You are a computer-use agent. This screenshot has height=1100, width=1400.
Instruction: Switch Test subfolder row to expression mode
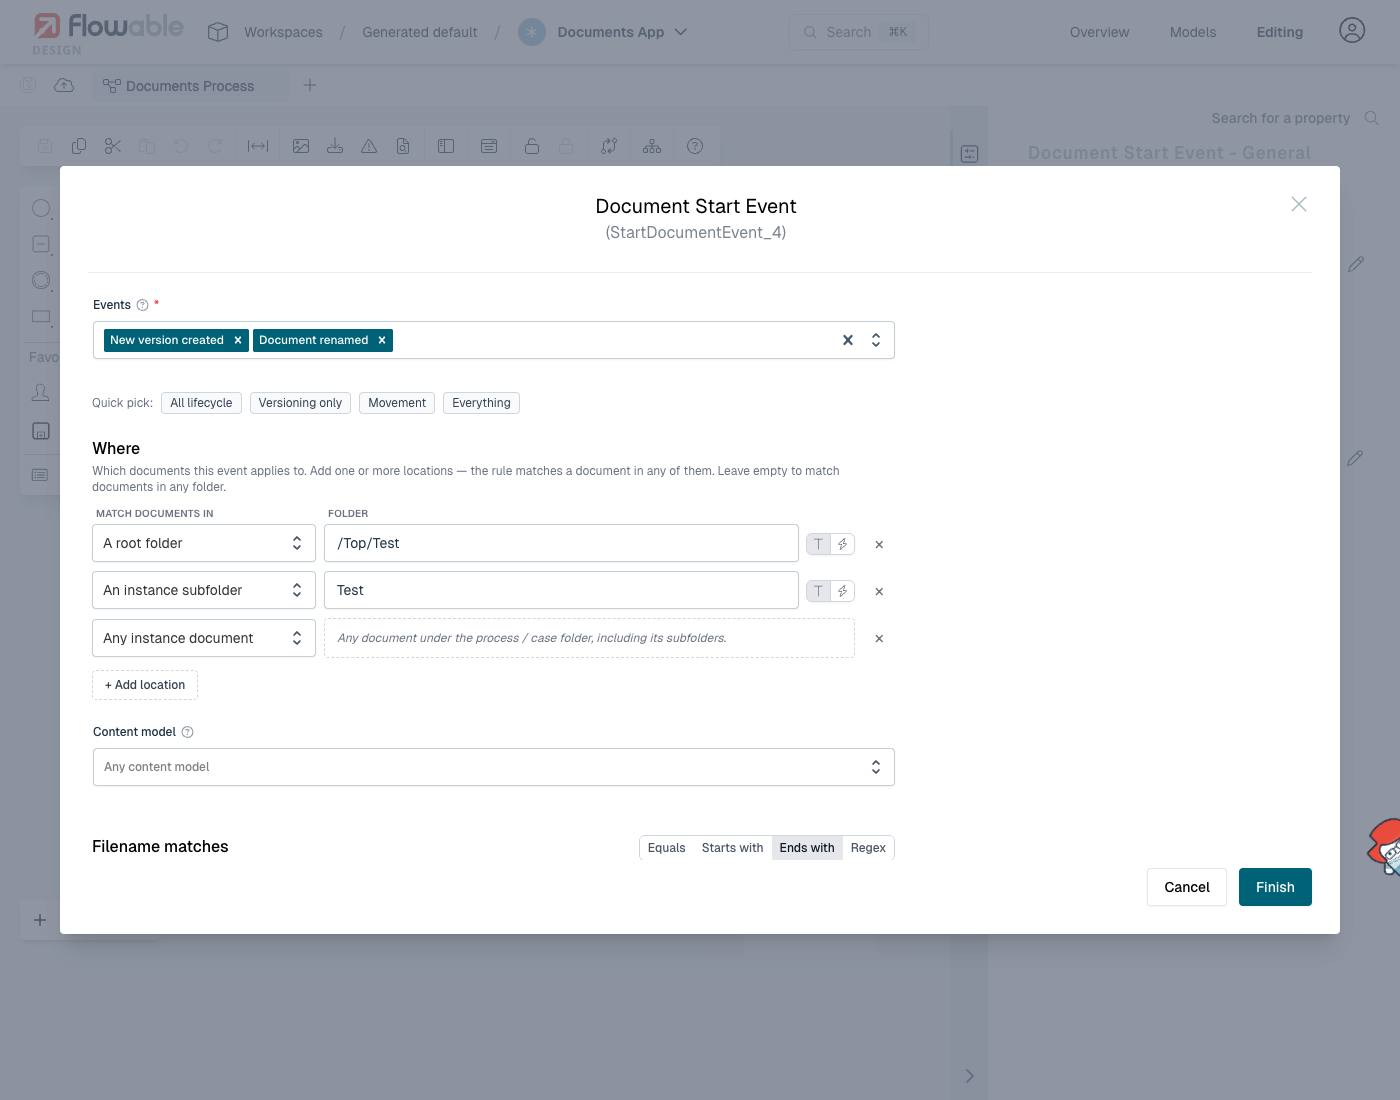click(x=843, y=591)
